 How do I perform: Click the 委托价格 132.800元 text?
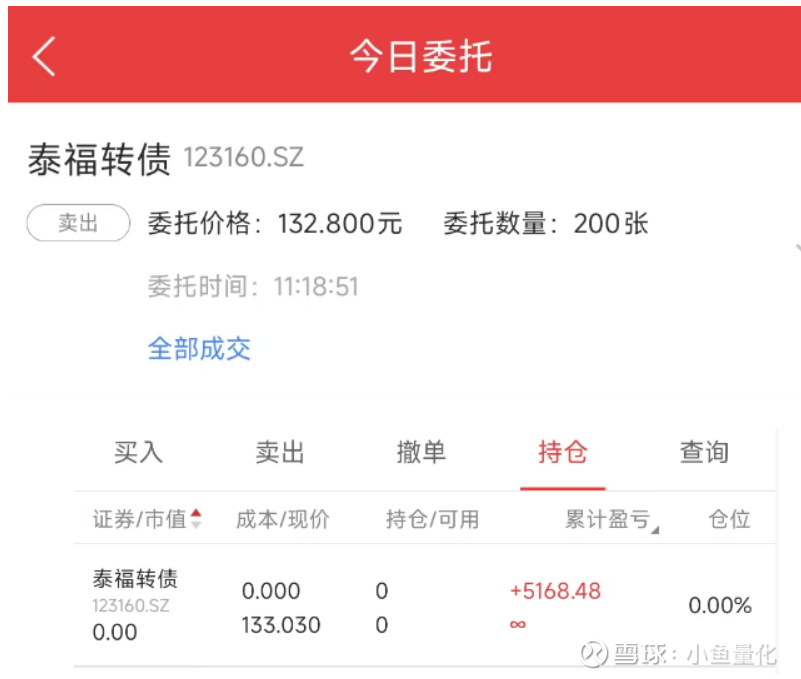click(x=275, y=223)
